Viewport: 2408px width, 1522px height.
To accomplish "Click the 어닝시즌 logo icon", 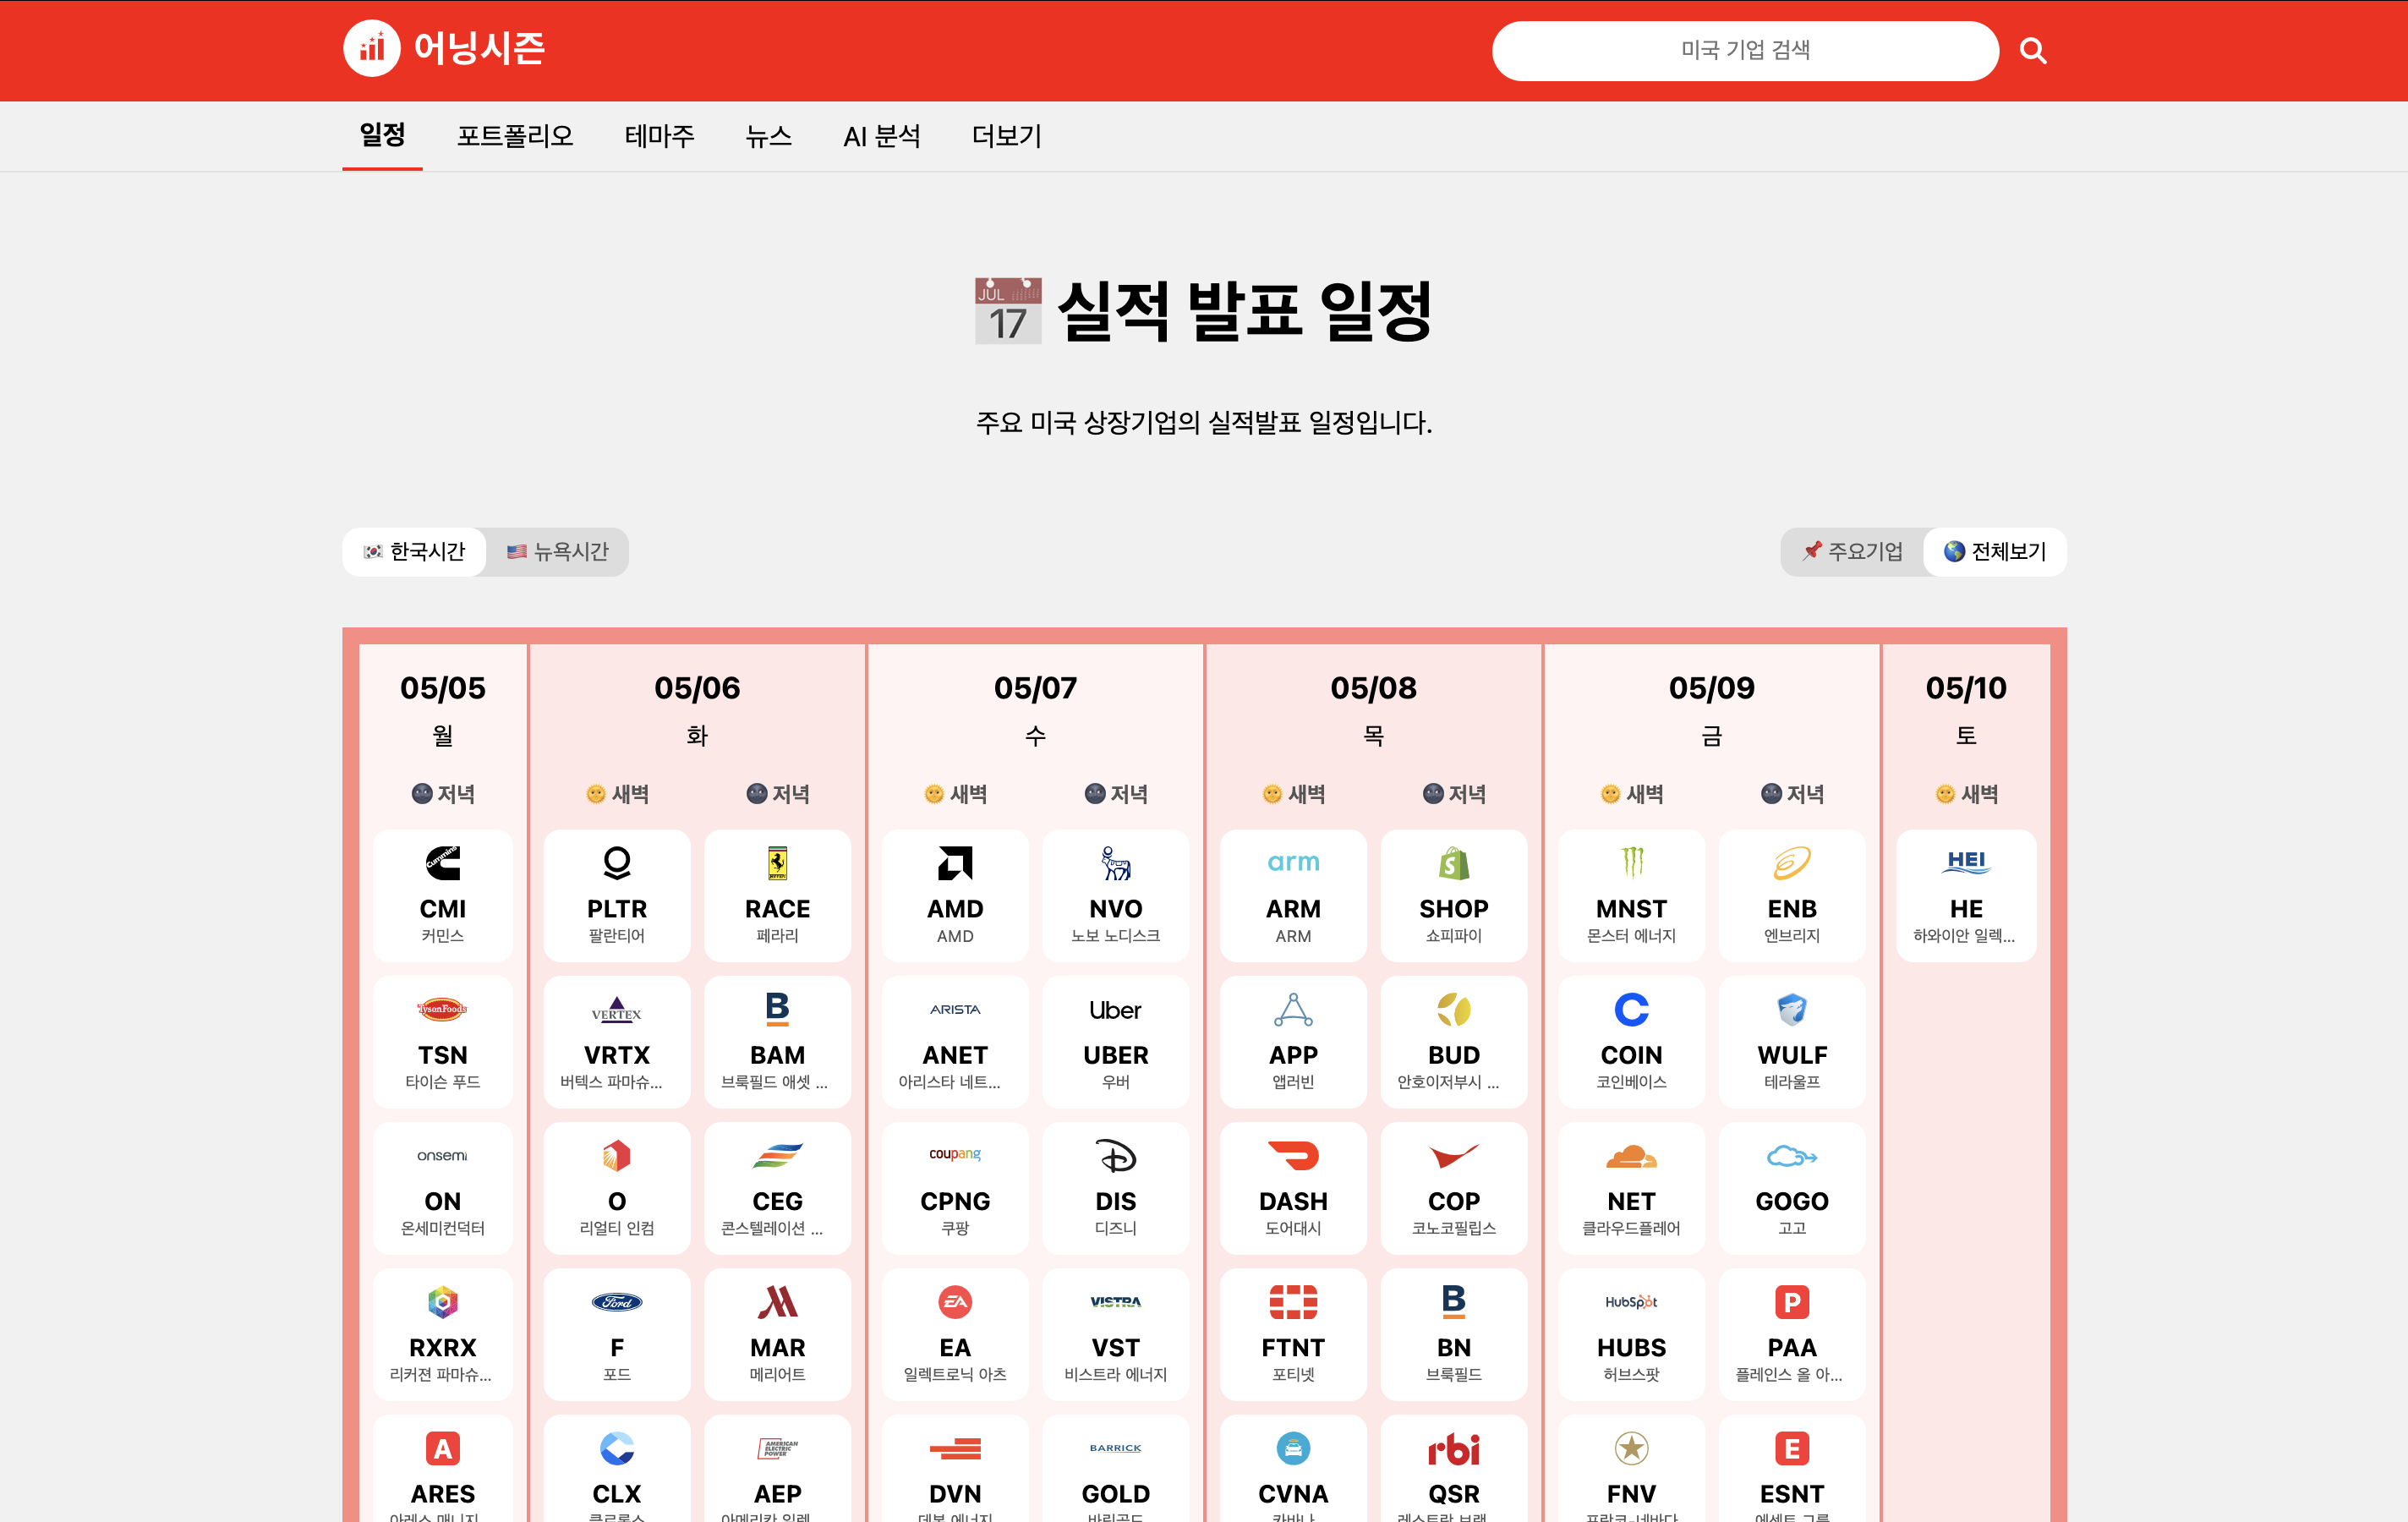I will [x=372, y=49].
